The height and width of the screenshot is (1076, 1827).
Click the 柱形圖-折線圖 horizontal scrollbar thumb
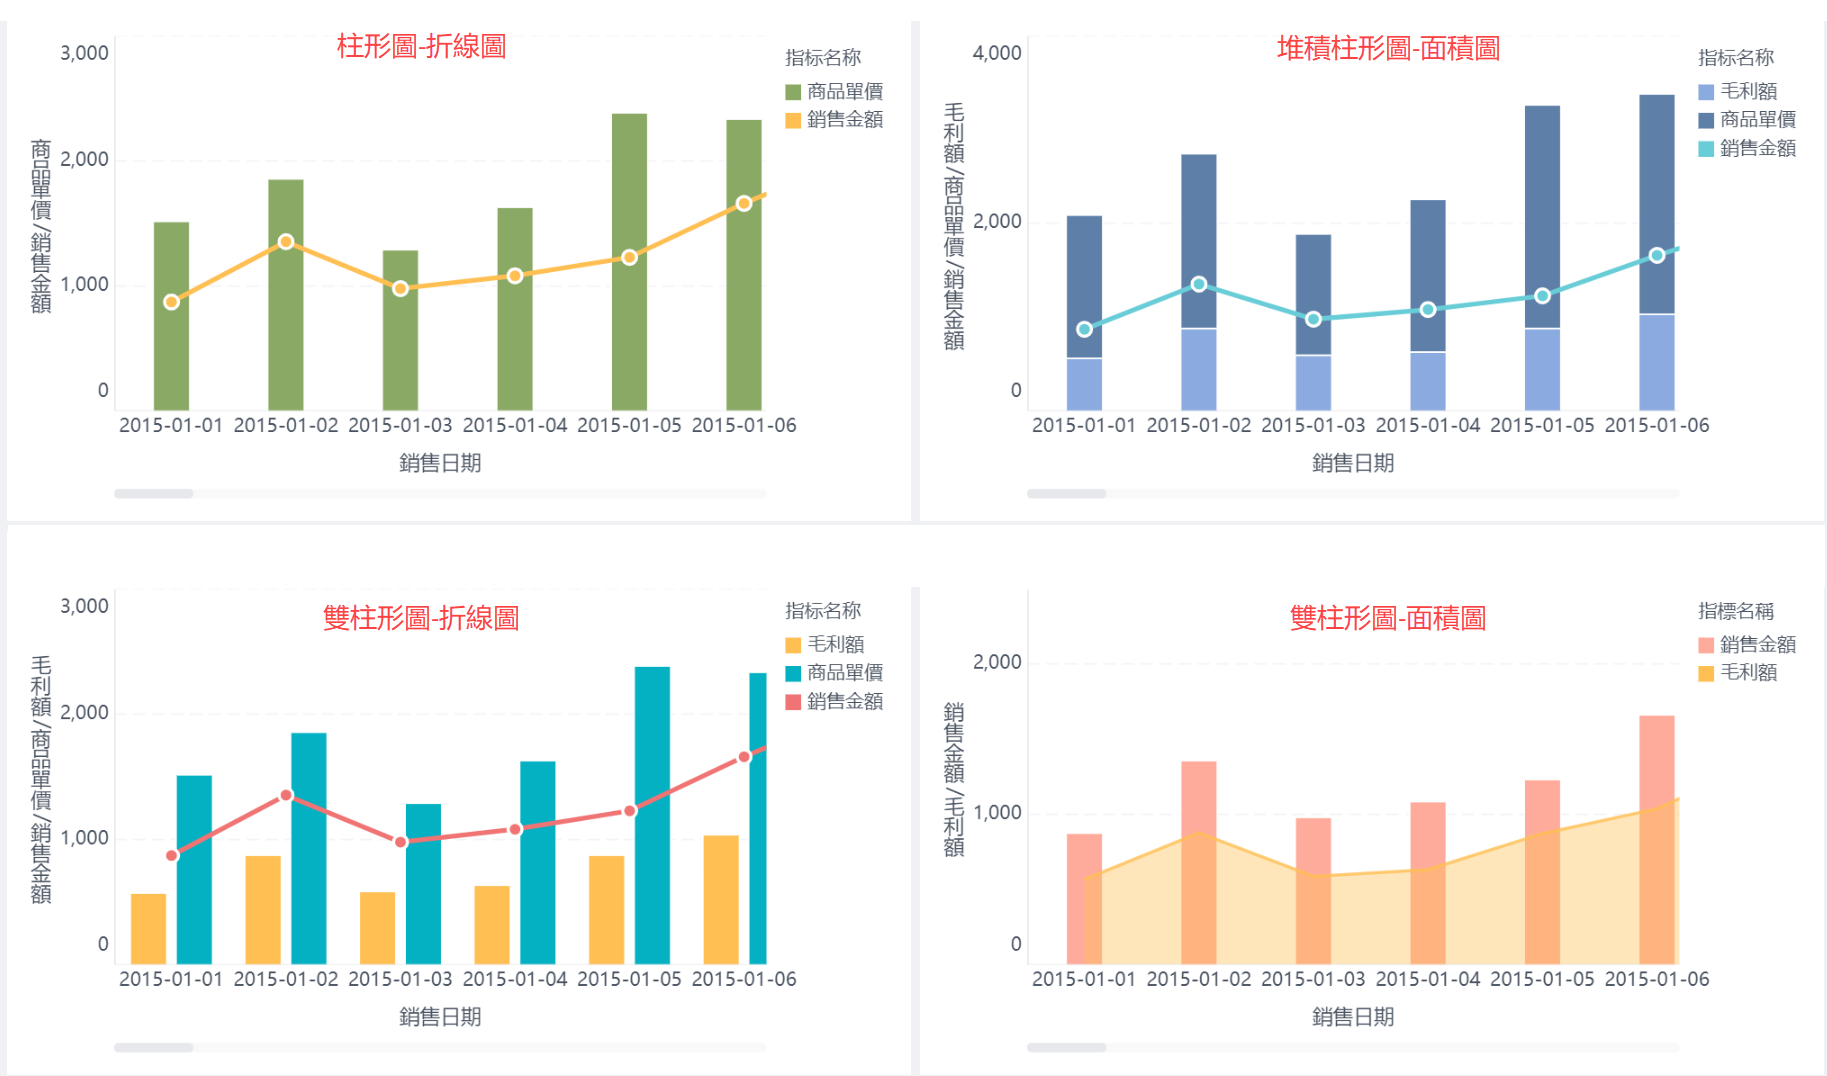pyautogui.click(x=154, y=494)
